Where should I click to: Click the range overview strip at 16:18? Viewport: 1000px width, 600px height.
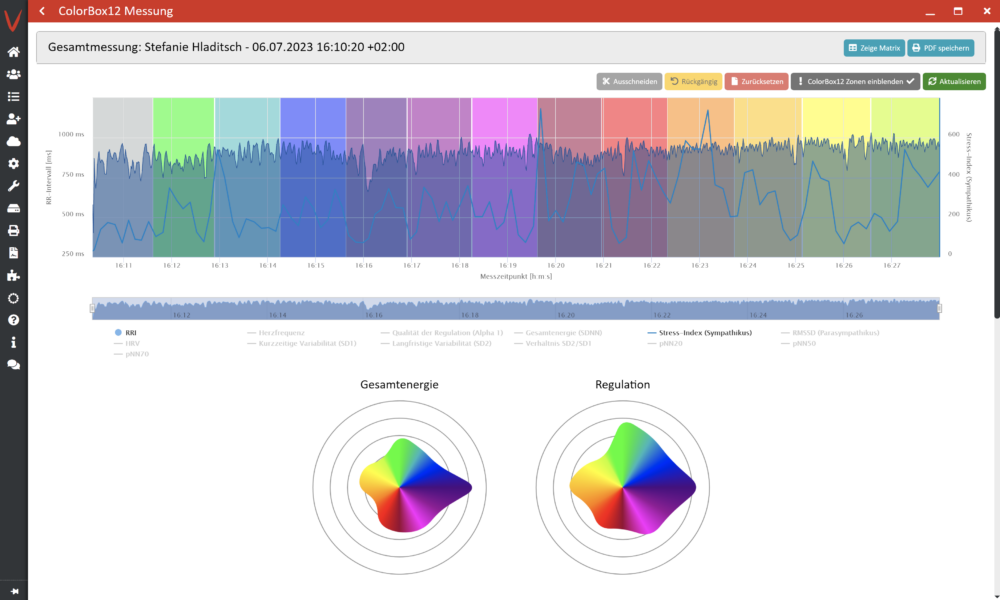[x=470, y=309]
